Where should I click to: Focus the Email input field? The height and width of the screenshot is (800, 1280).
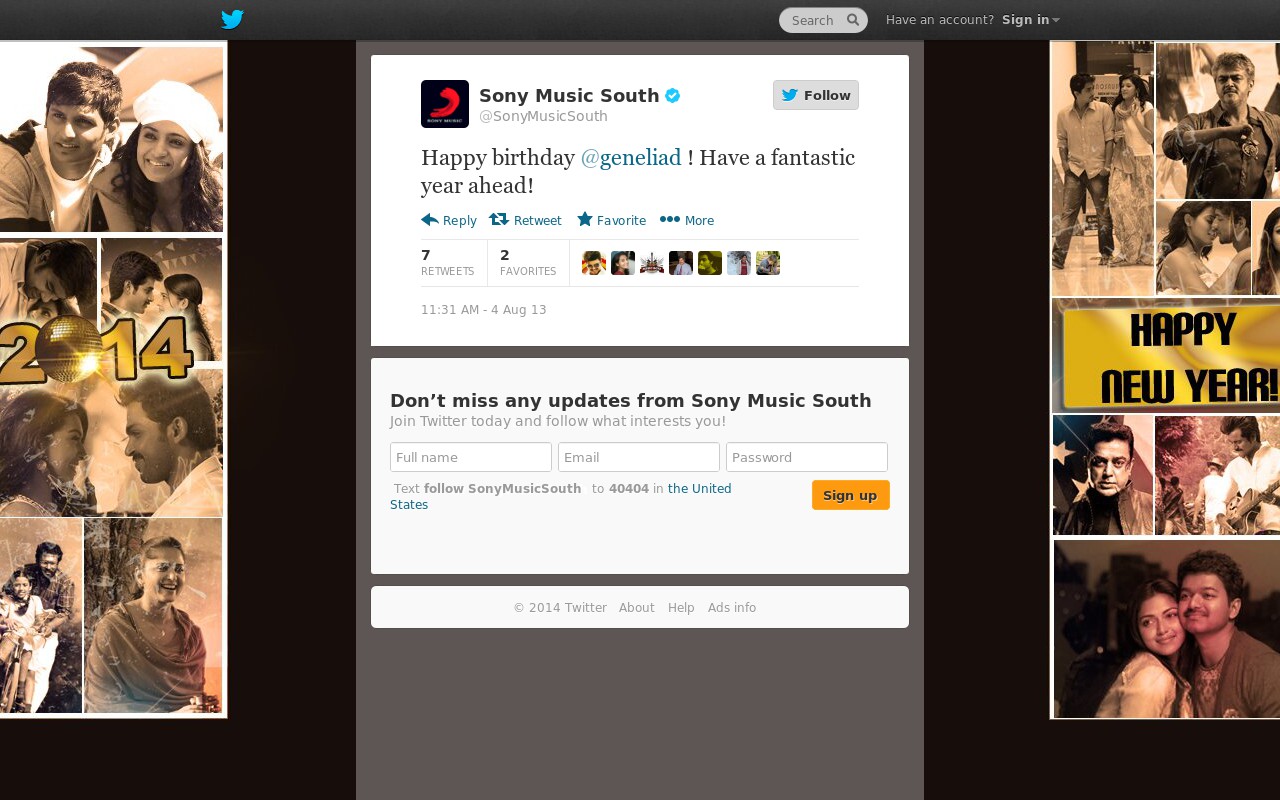(639, 457)
